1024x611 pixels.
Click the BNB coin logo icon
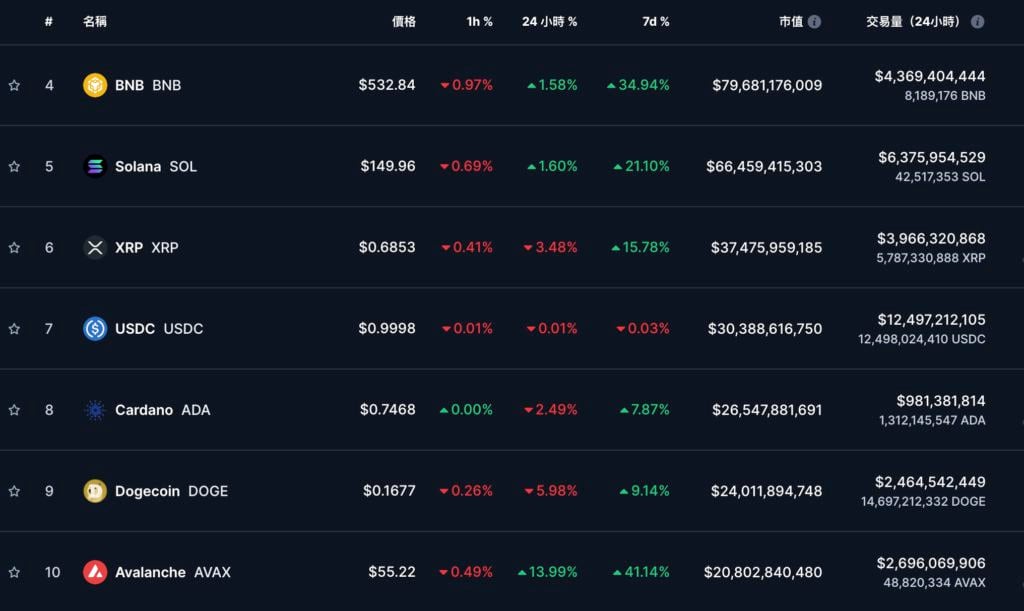[95, 85]
